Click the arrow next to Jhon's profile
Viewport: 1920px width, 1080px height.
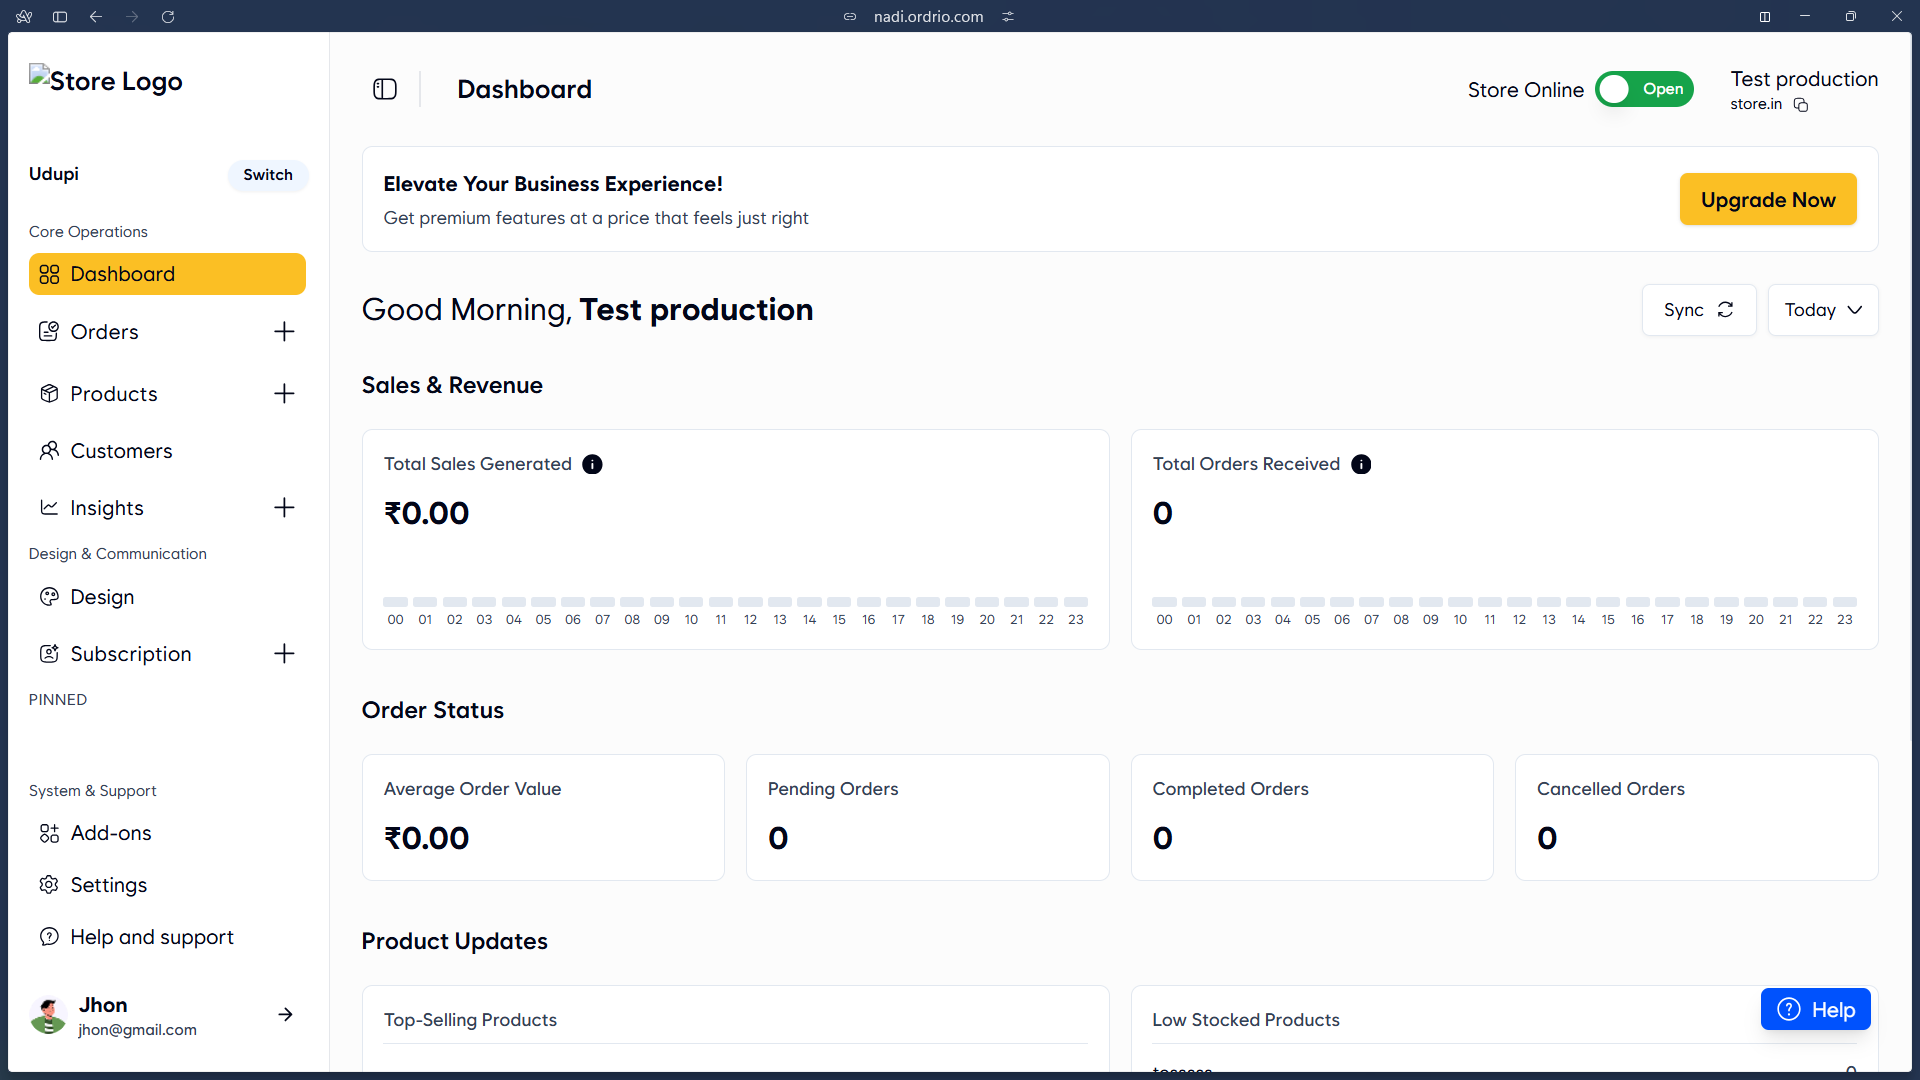tap(285, 1015)
